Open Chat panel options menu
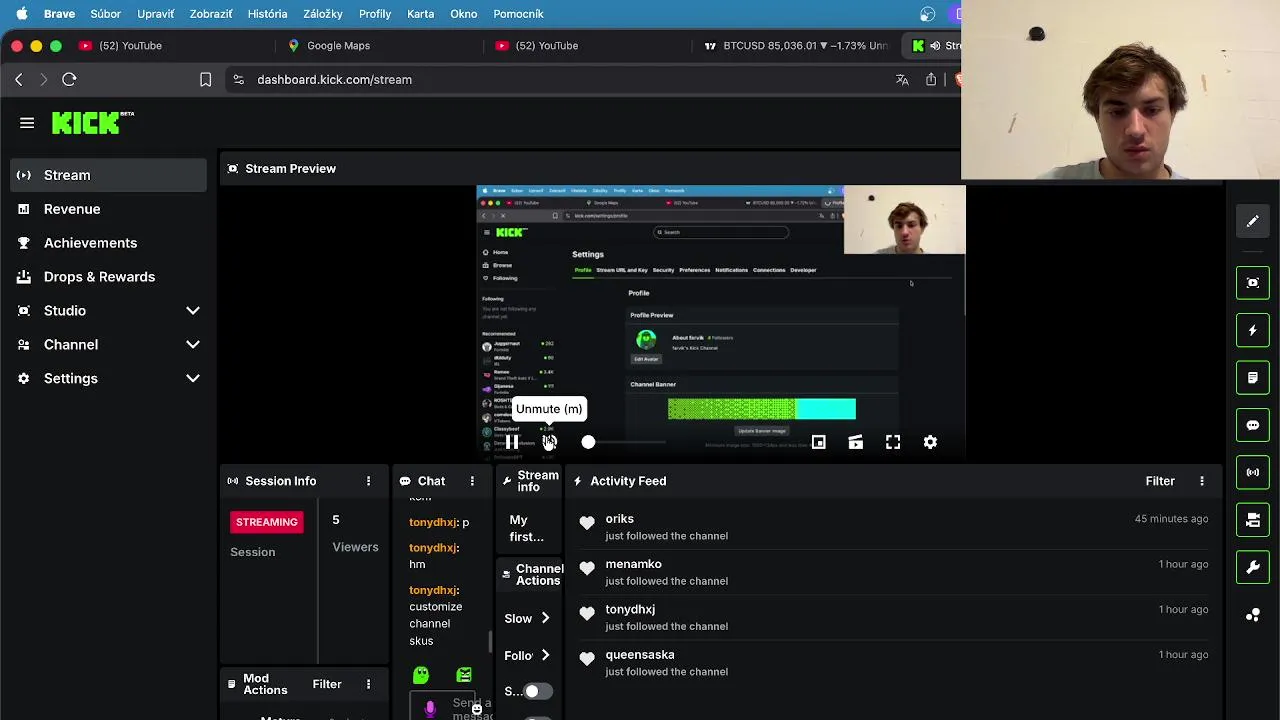Image resolution: width=1280 pixels, height=720 pixels. (x=472, y=481)
